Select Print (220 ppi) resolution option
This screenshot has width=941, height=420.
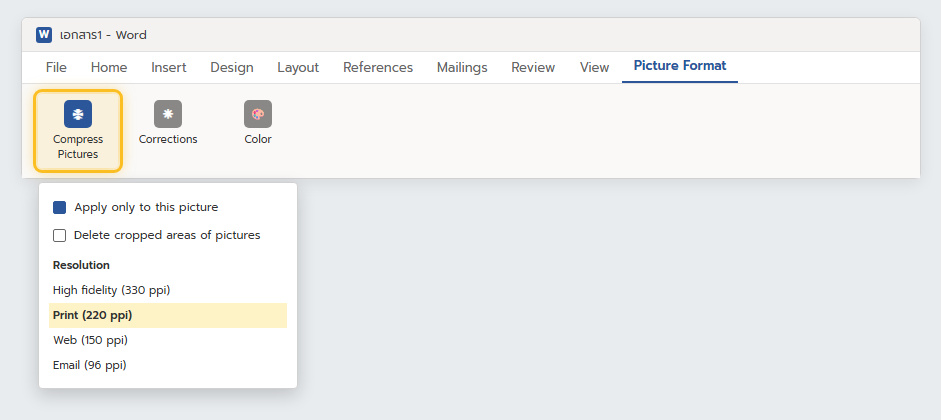coord(168,316)
